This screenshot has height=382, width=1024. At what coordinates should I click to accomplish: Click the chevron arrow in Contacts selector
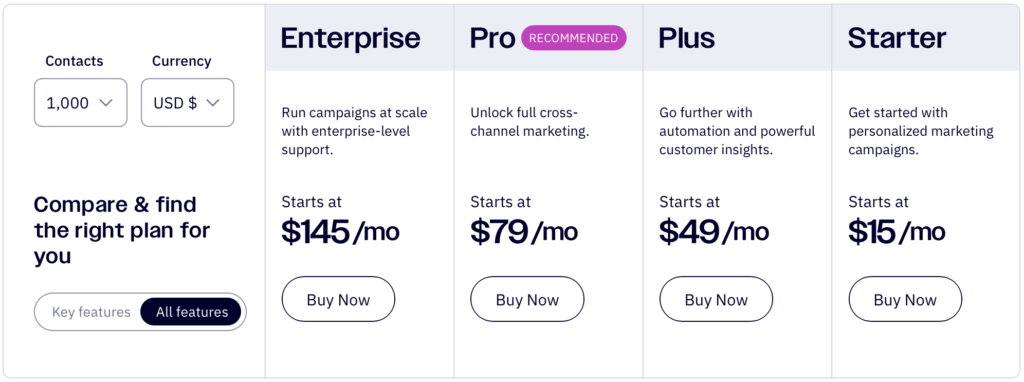tap(106, 103)
